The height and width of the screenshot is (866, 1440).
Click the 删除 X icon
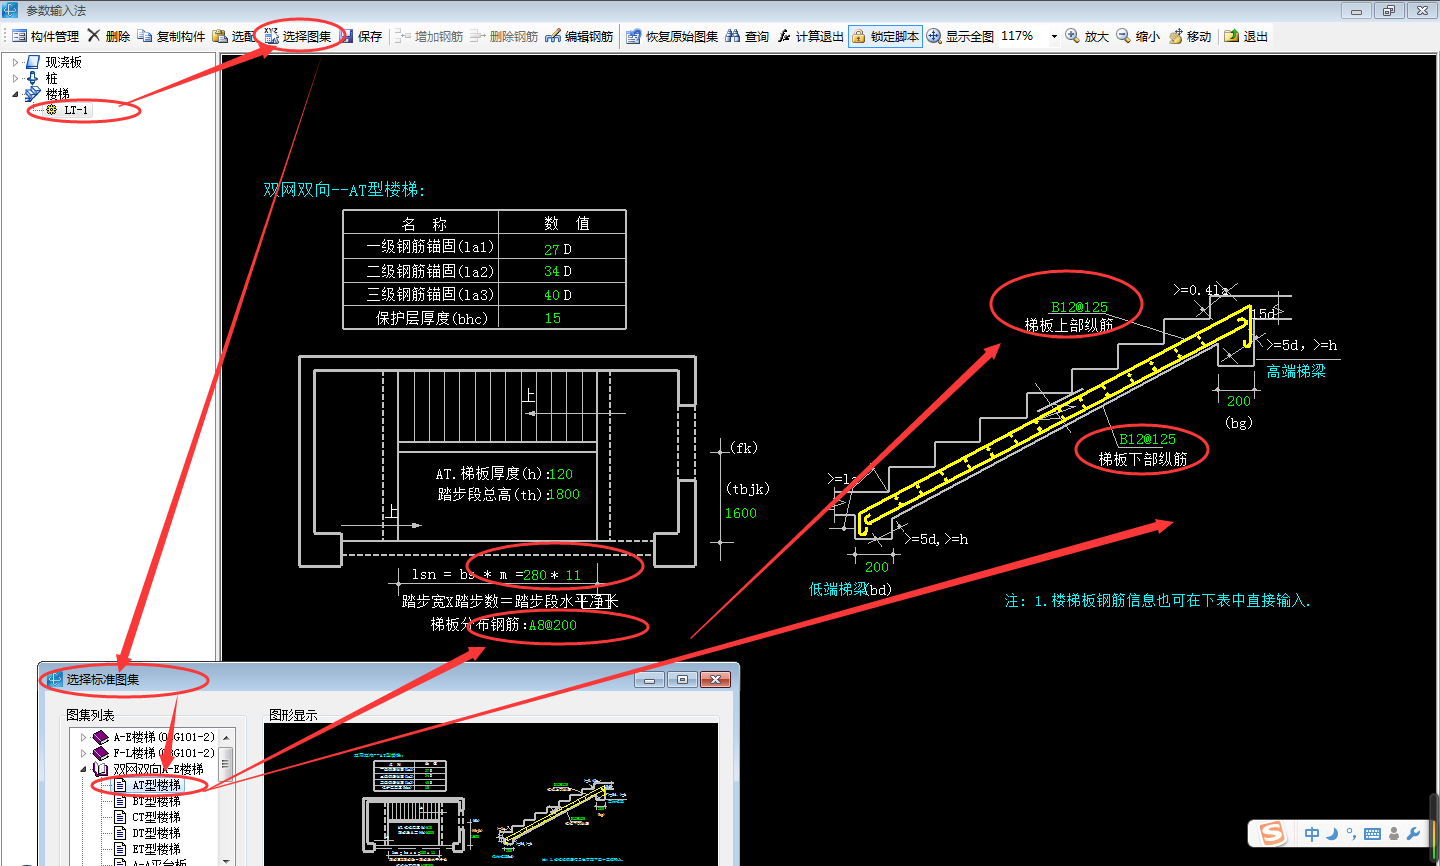coord(94,36)
